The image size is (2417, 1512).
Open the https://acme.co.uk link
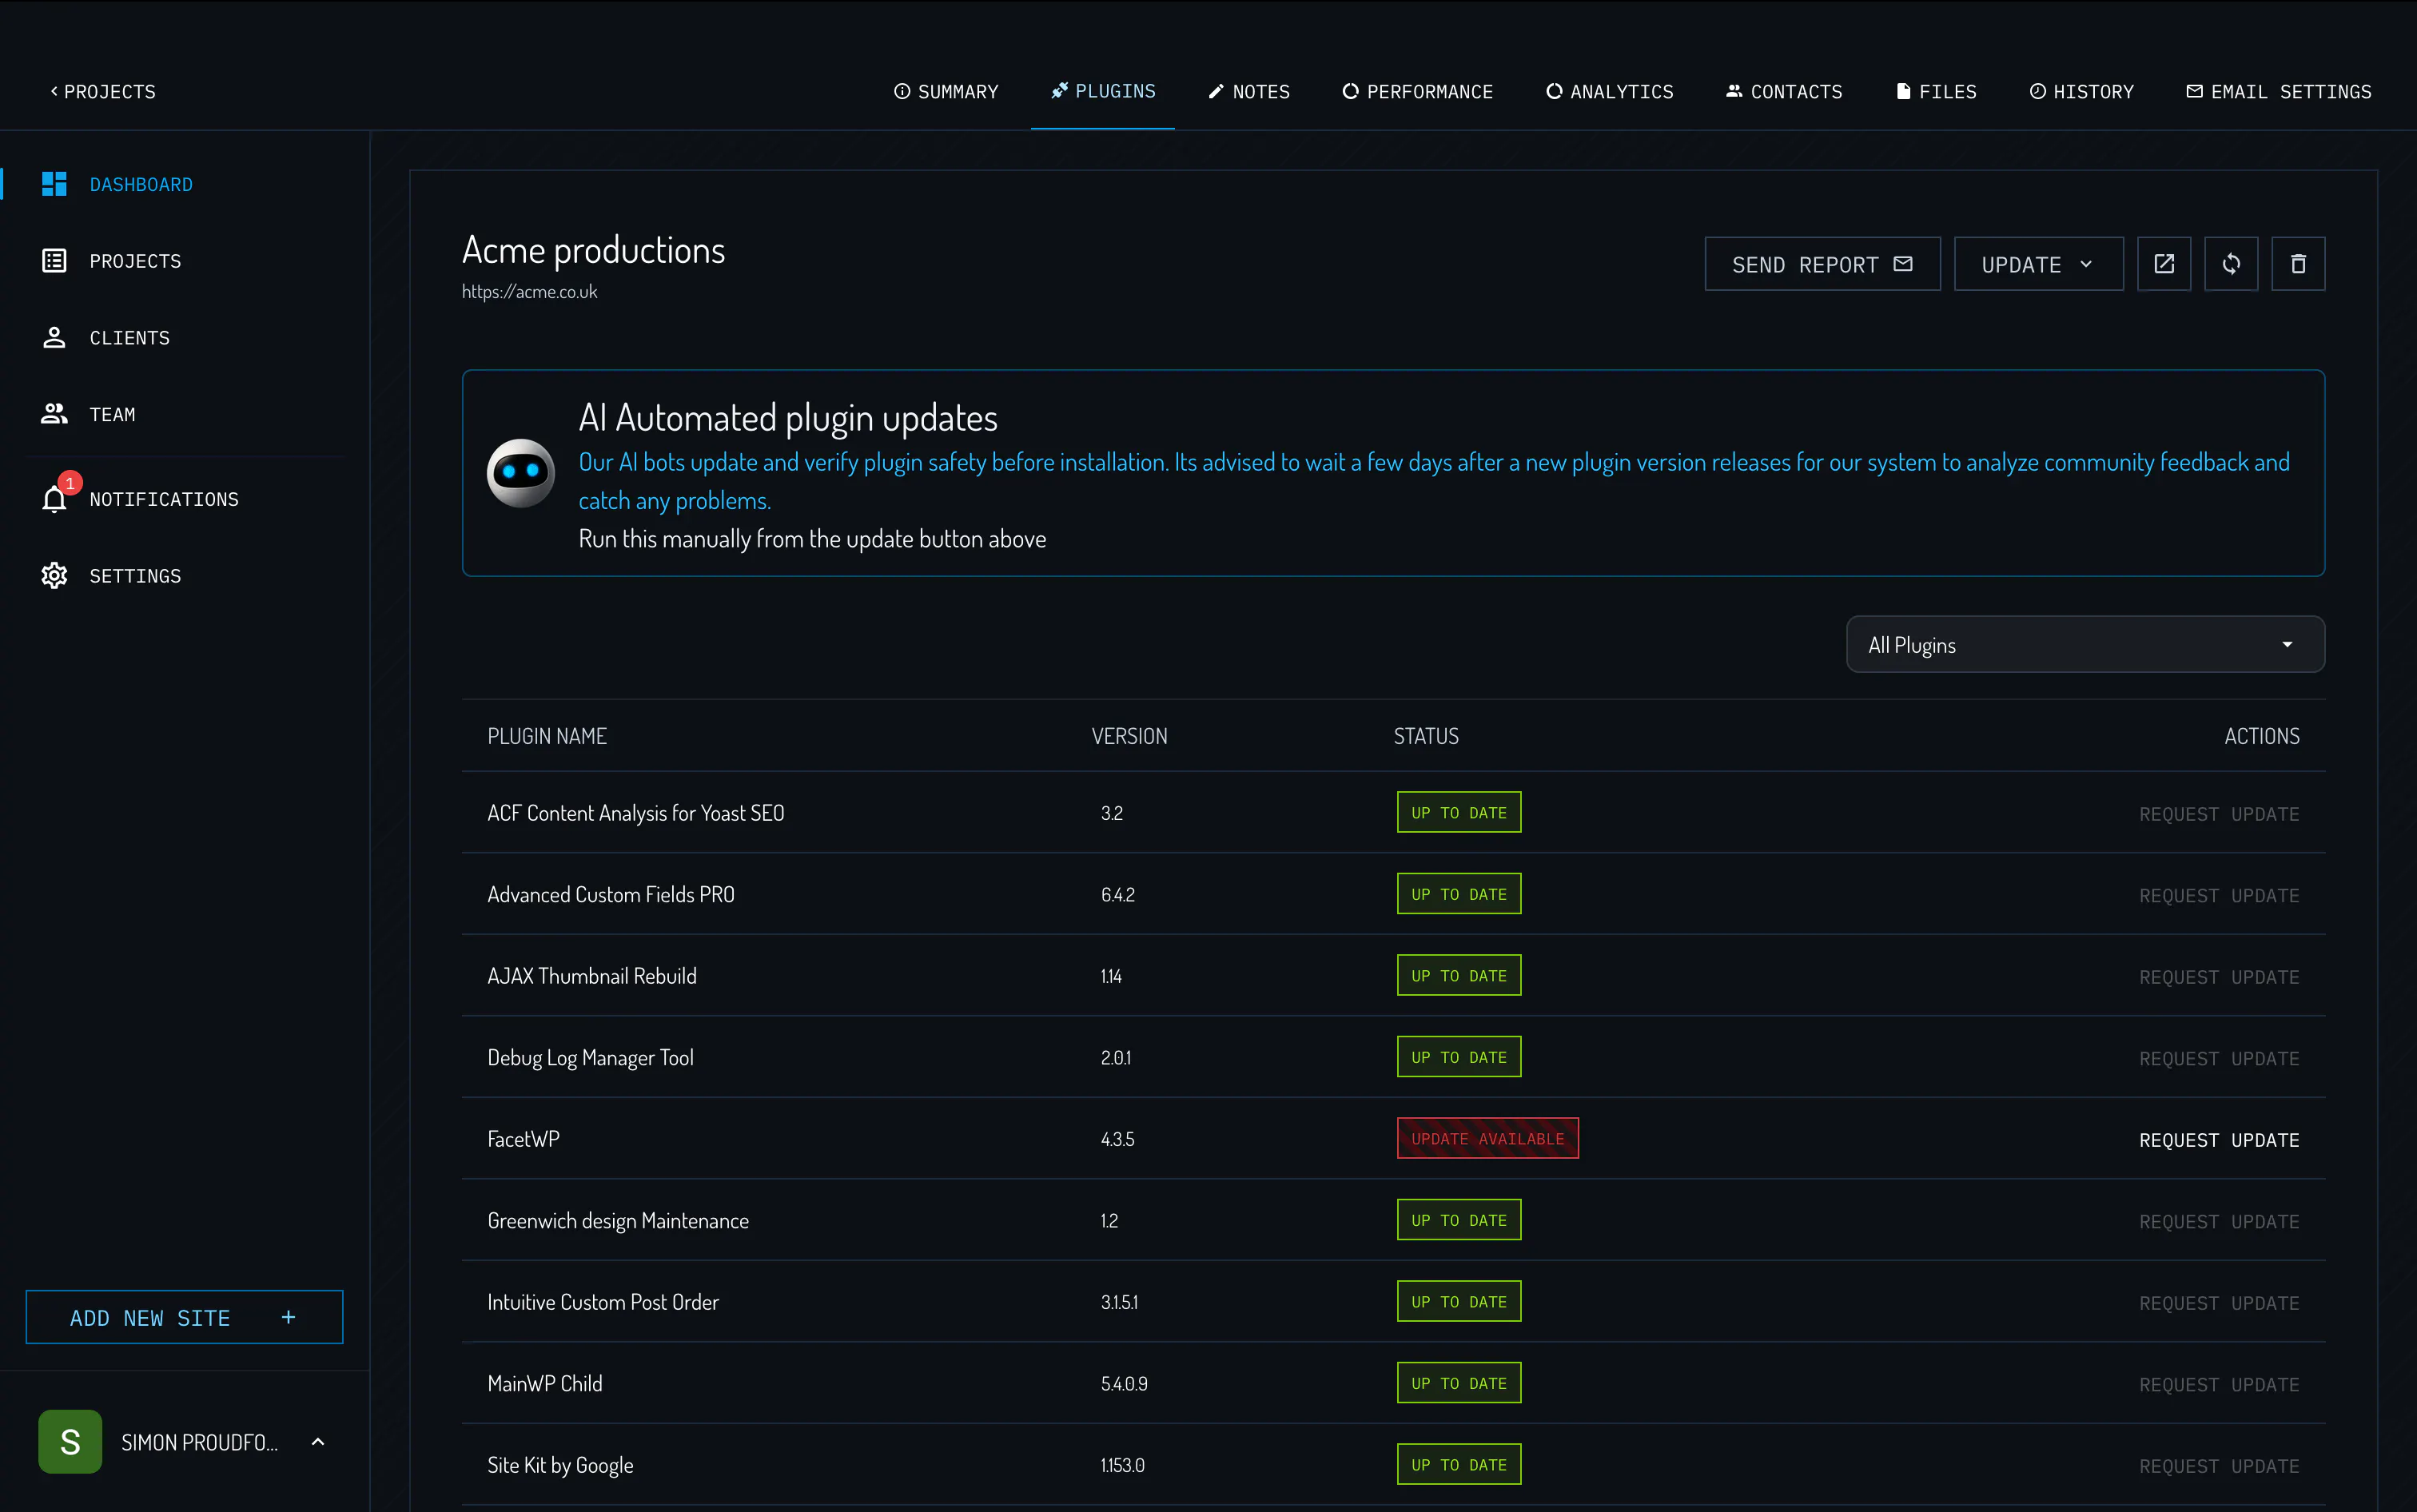click(529, 291)
